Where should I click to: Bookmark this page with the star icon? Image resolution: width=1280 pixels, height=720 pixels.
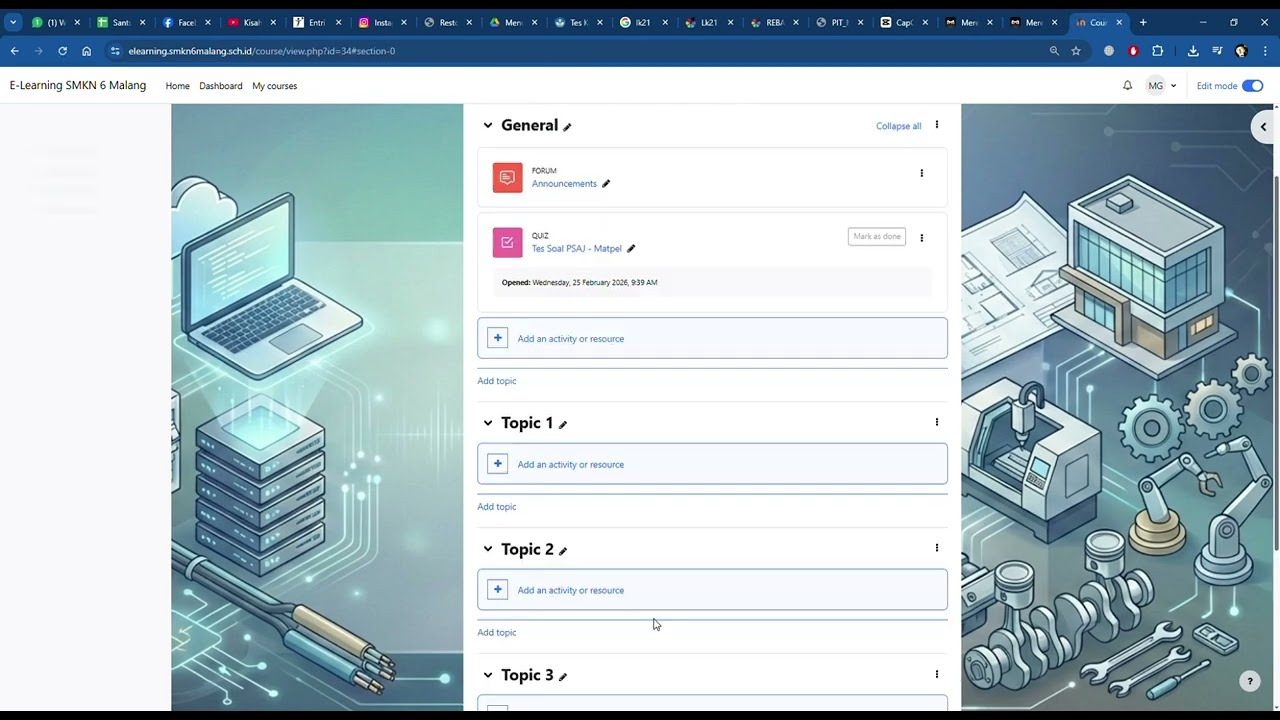pyautogui.click(x=1076, y=51)
